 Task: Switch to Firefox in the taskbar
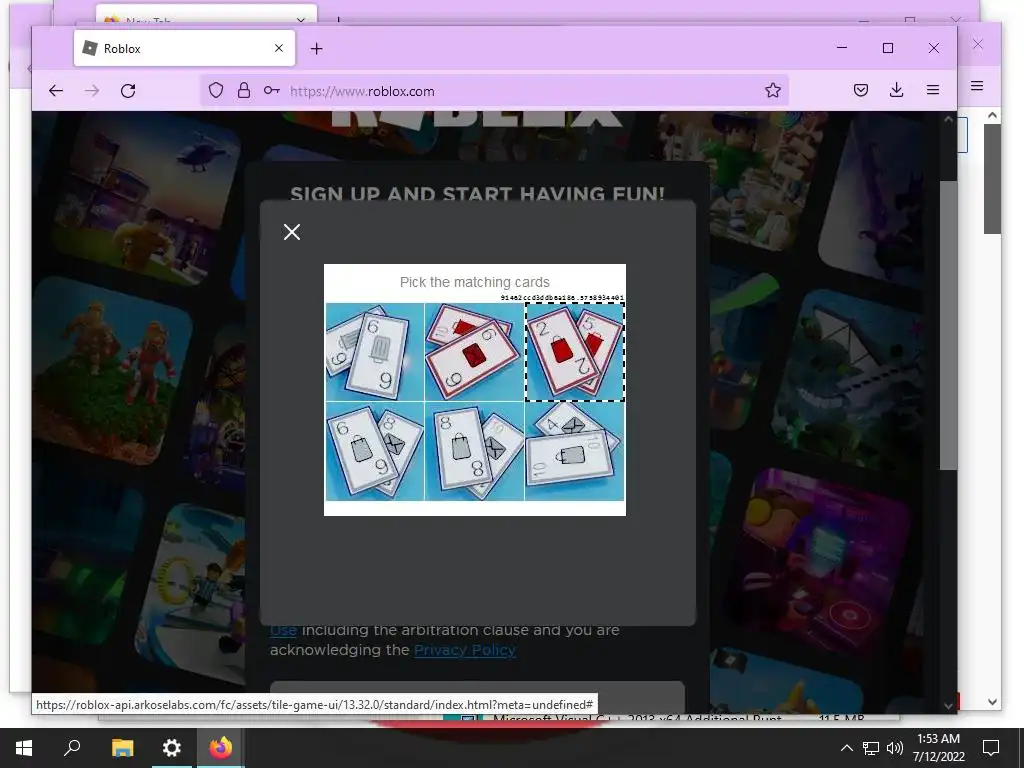point(221,748)
